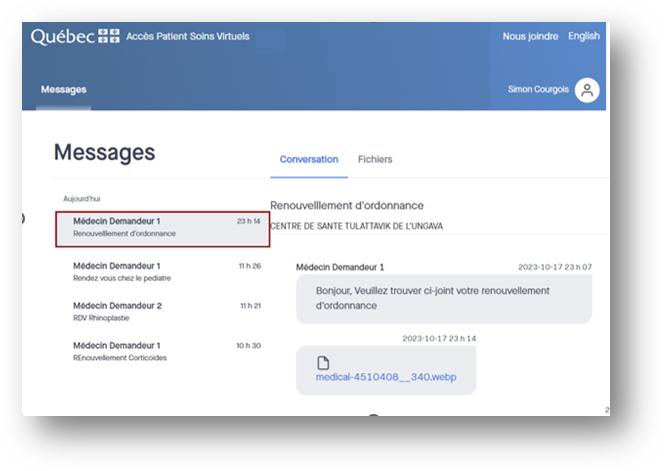Click the Simon Courgois user name
Screen dimensions: 664x471
[x=538, y=89]
